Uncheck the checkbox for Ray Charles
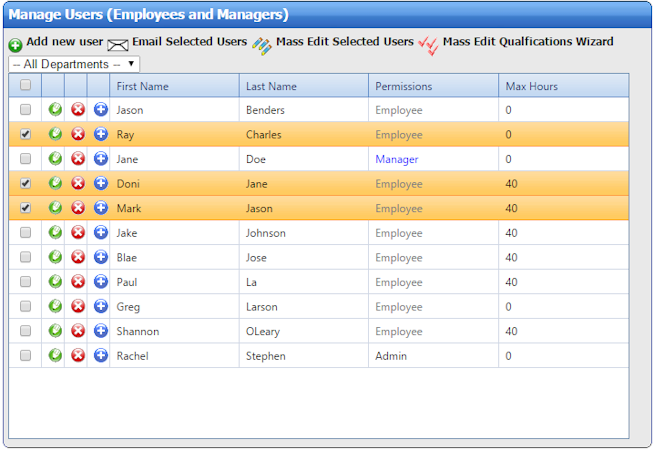656x450 pixels. click(25, 135)
